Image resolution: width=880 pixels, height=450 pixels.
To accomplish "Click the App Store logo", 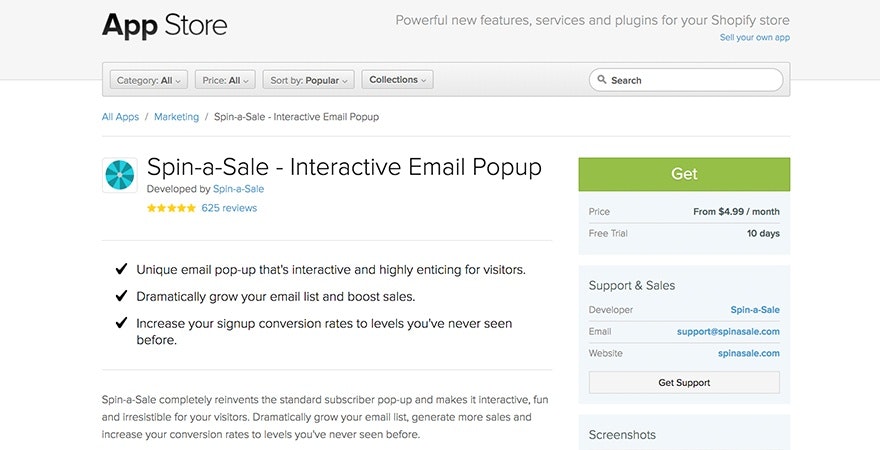I will click(x=165, y=25).
